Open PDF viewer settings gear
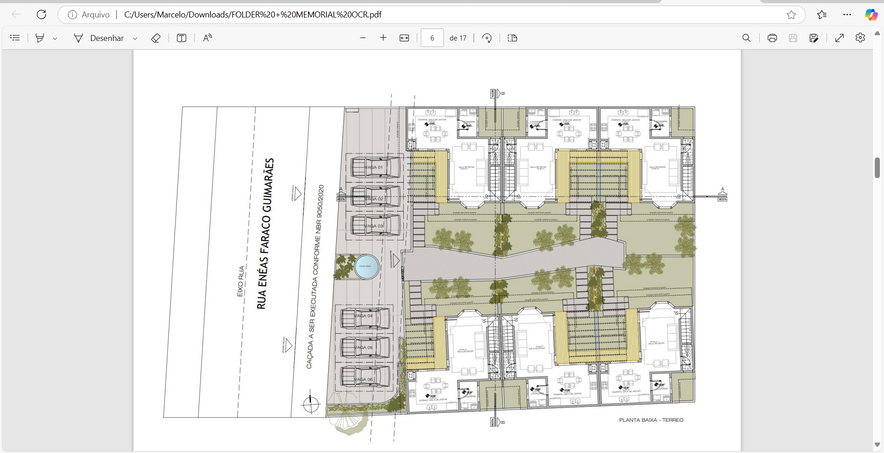This screenshot has width=884, height=453. [860, 38]
